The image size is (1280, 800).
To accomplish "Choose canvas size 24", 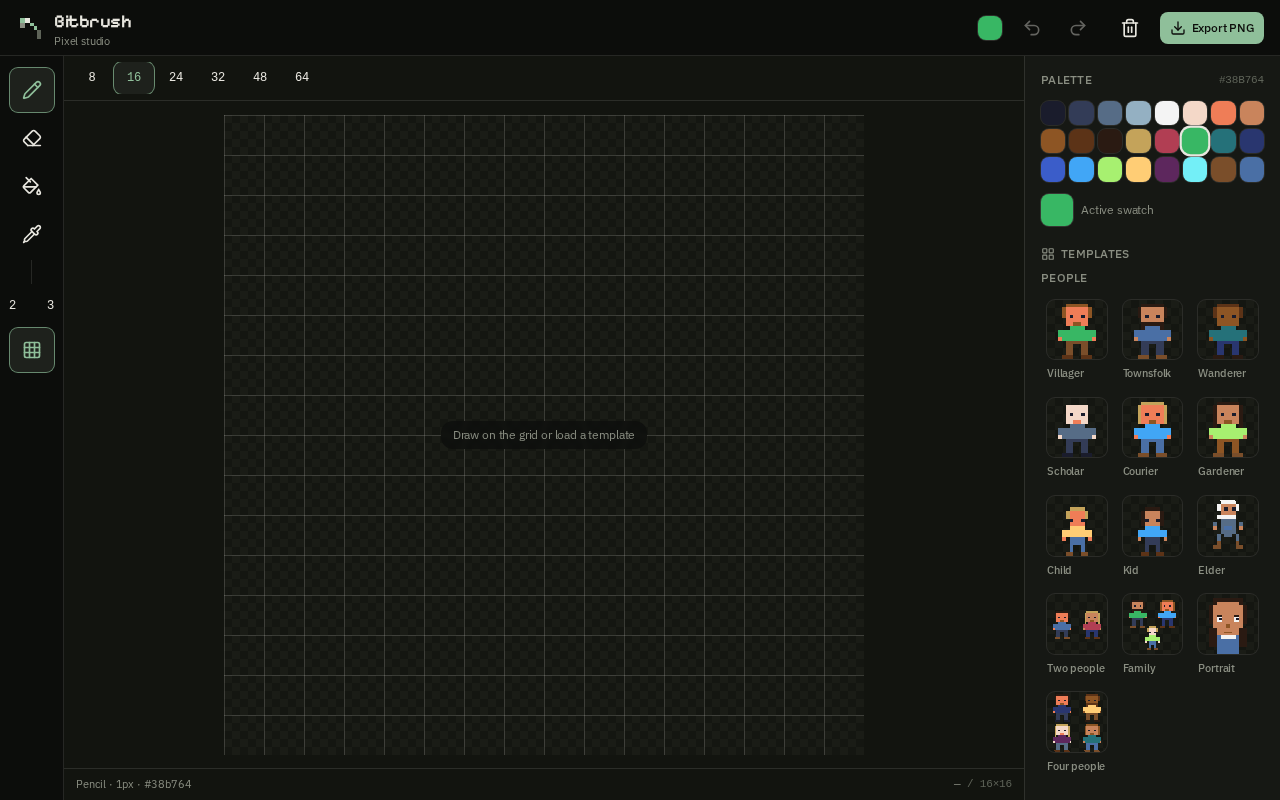I will [176, 77].
